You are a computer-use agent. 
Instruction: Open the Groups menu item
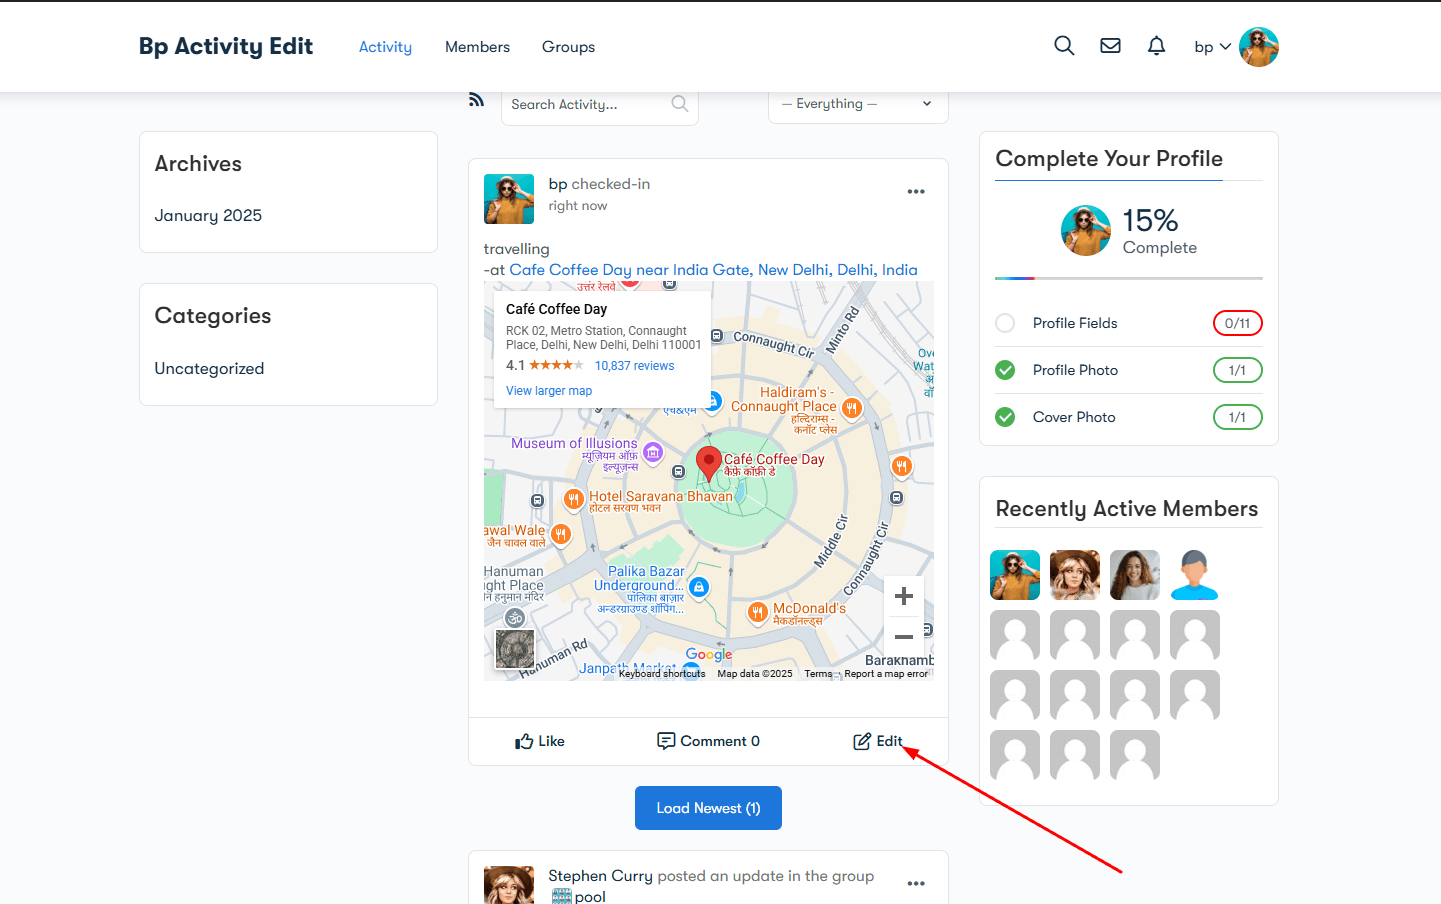pos(568,47)
